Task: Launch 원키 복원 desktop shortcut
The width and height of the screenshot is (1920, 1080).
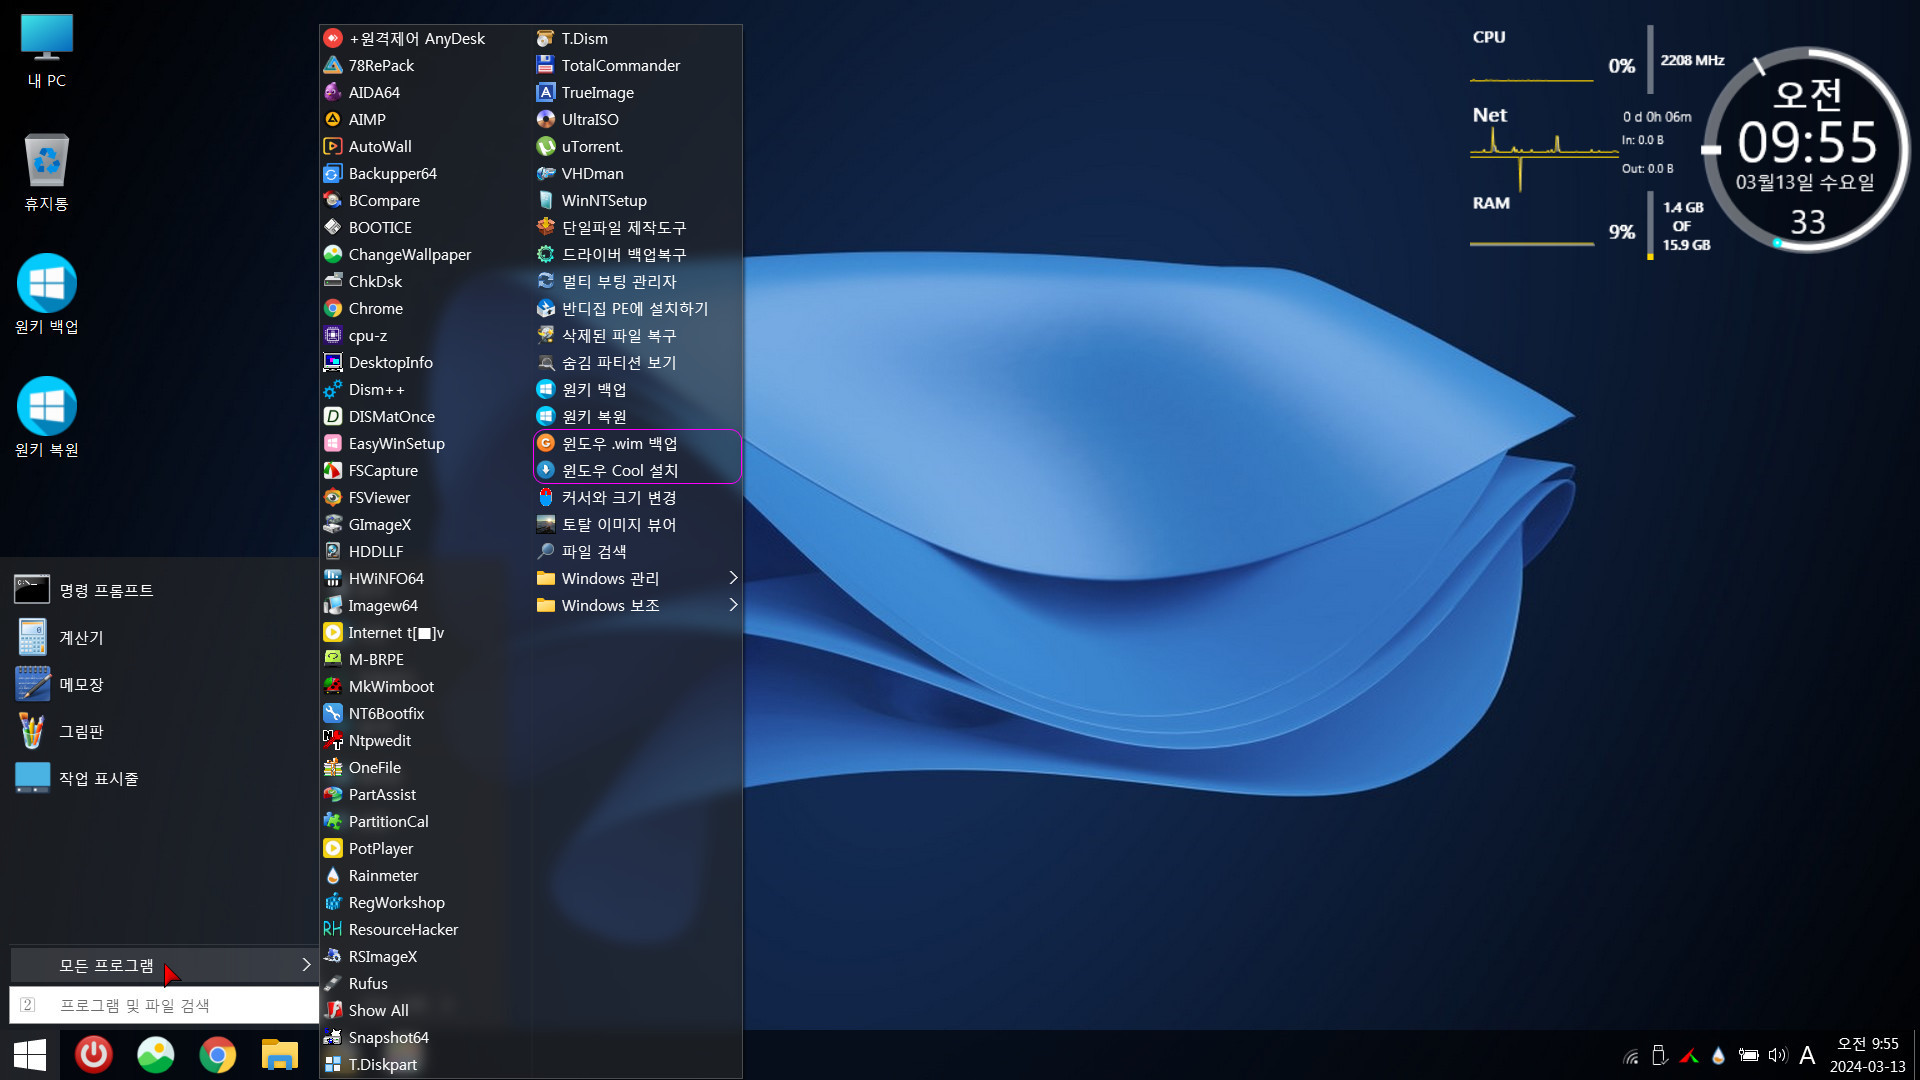Action: point(47,418)
